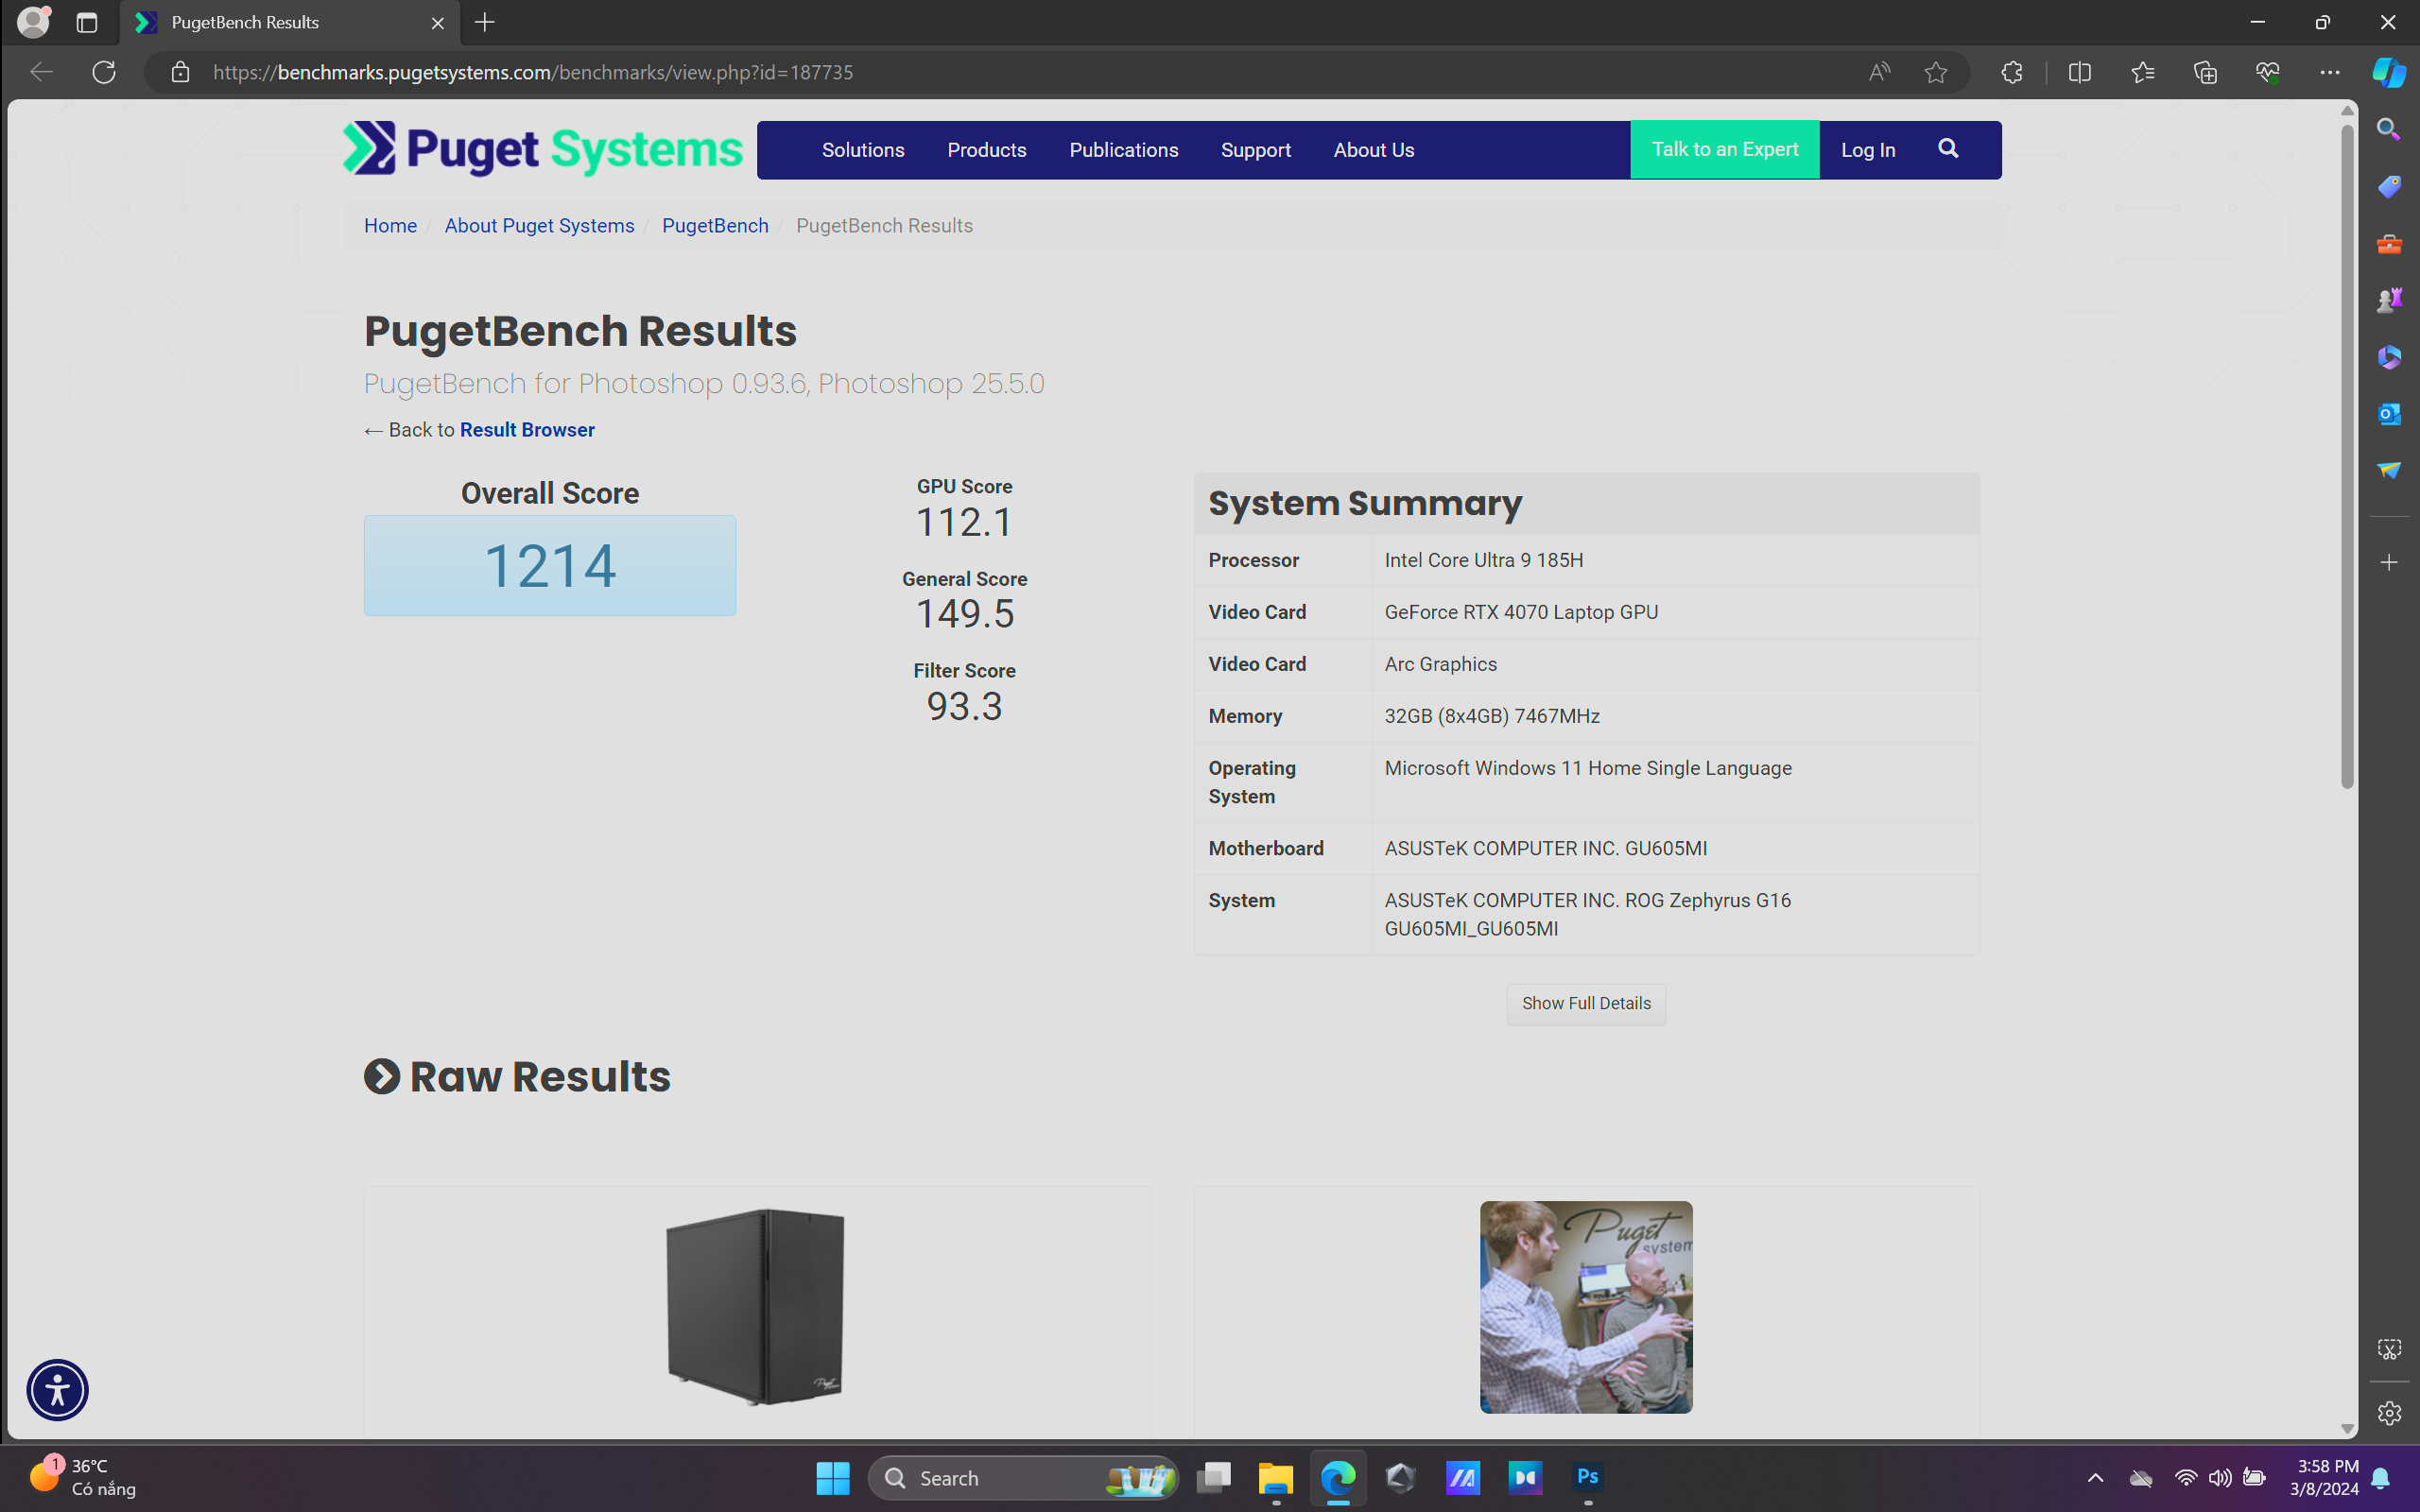
Task: Click the Solutions dropdown menu item
Action: tap(862, 150)
